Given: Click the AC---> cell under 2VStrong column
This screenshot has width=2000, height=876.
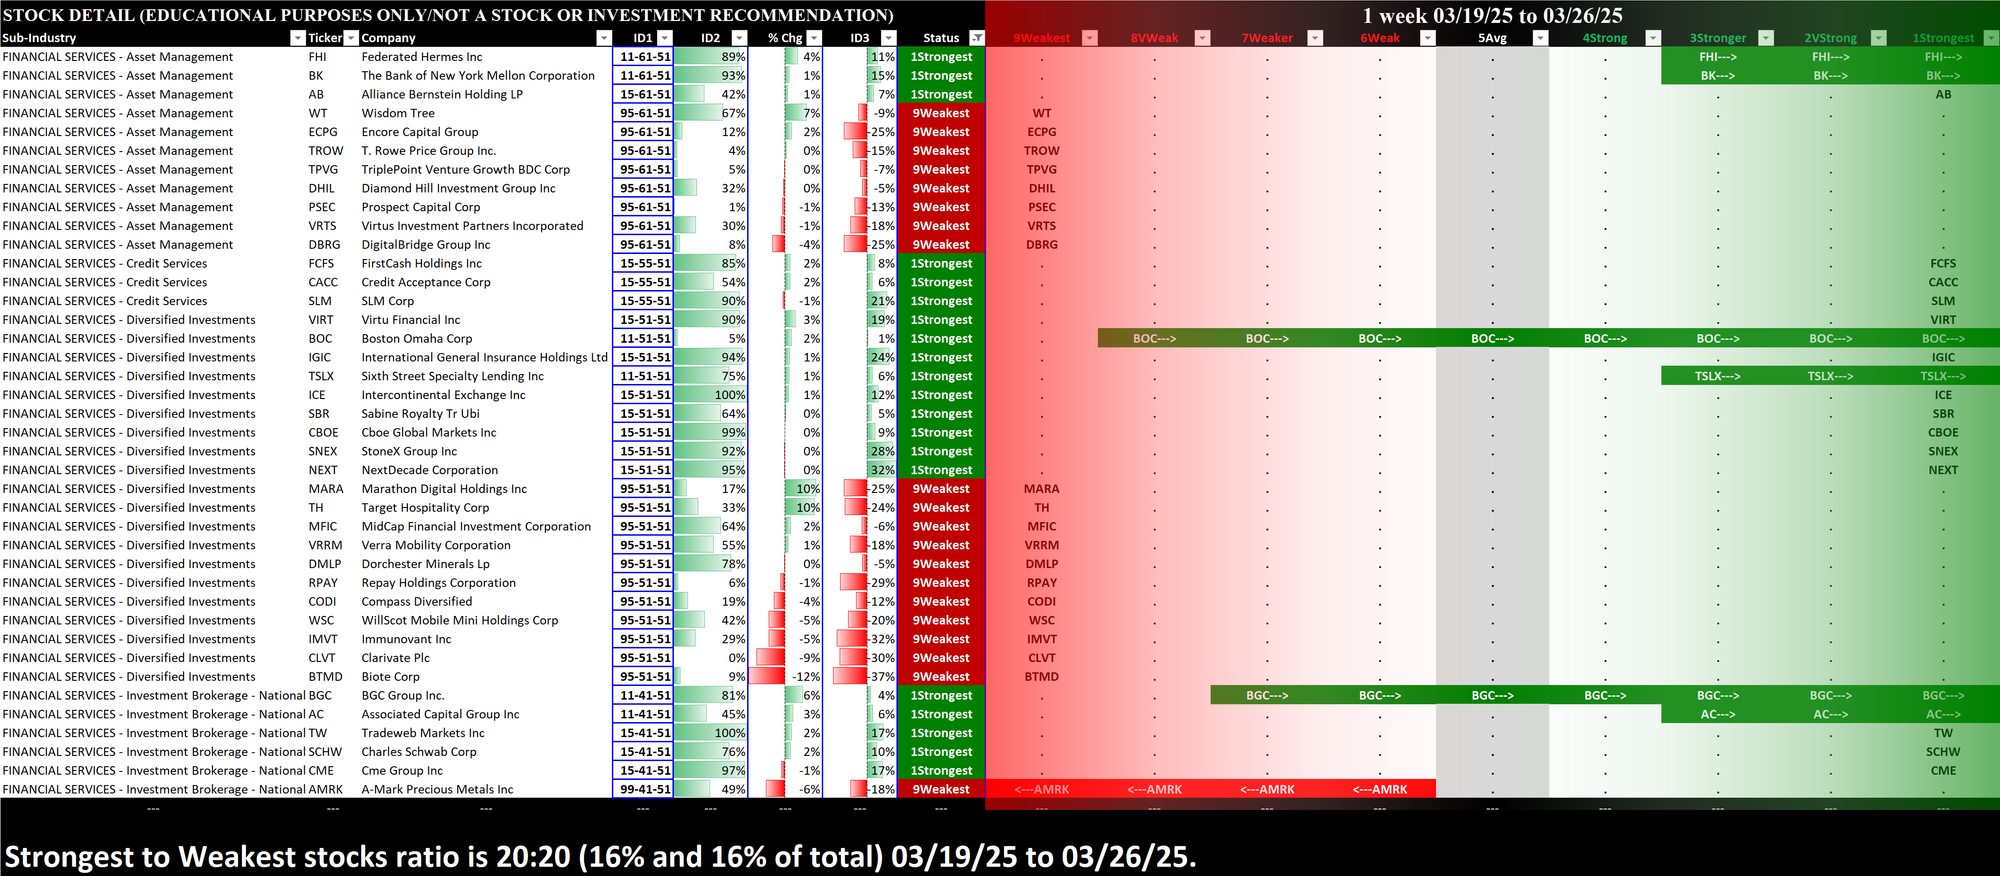Looking at the screenshot, I should pyautogui.click(x=1831, y=714).
